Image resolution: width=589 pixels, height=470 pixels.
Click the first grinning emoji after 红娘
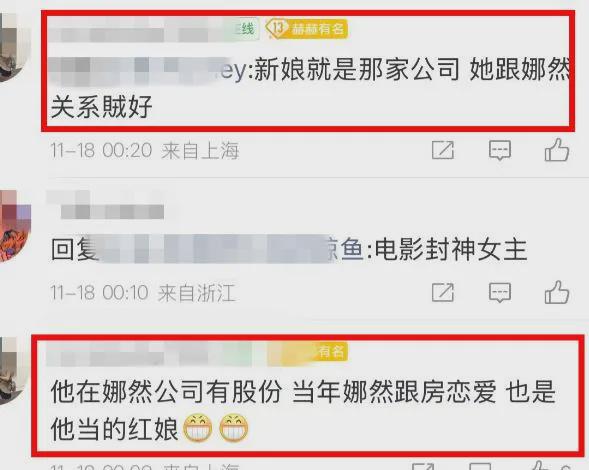tap(198, 428)
